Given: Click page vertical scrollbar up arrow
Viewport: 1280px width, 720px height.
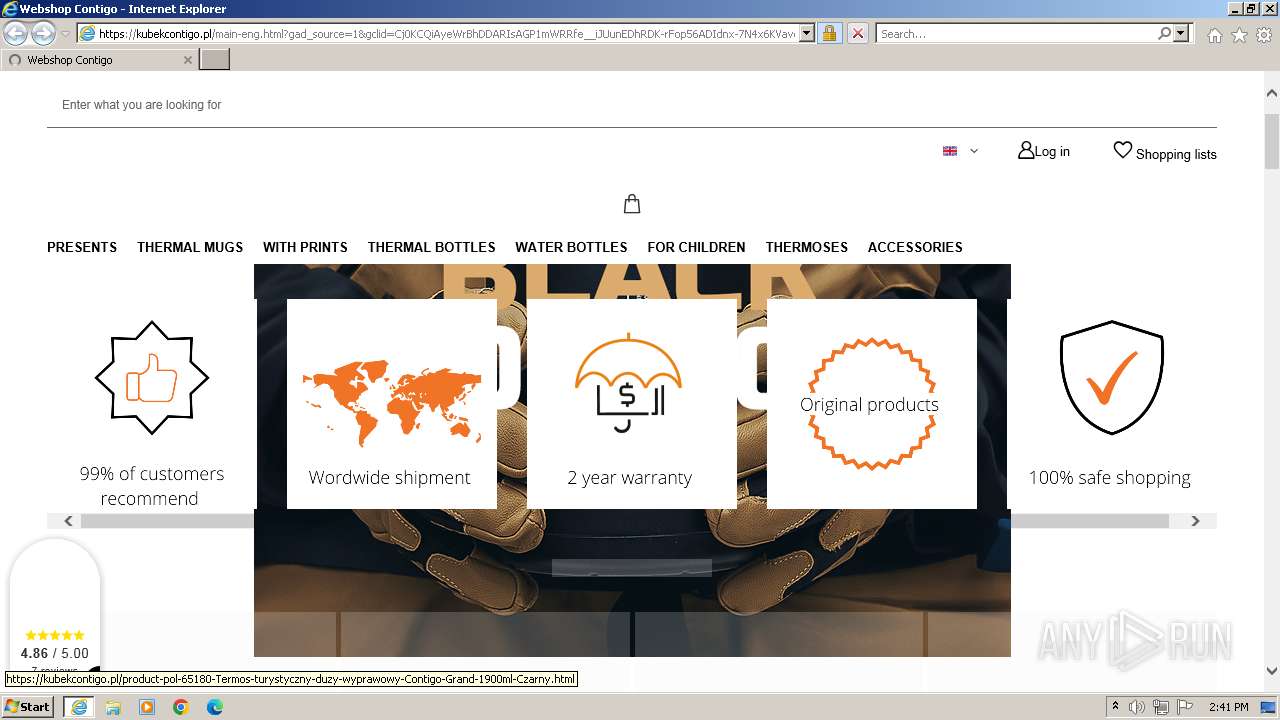Looking at the screenshot, I should point(1272,93).
